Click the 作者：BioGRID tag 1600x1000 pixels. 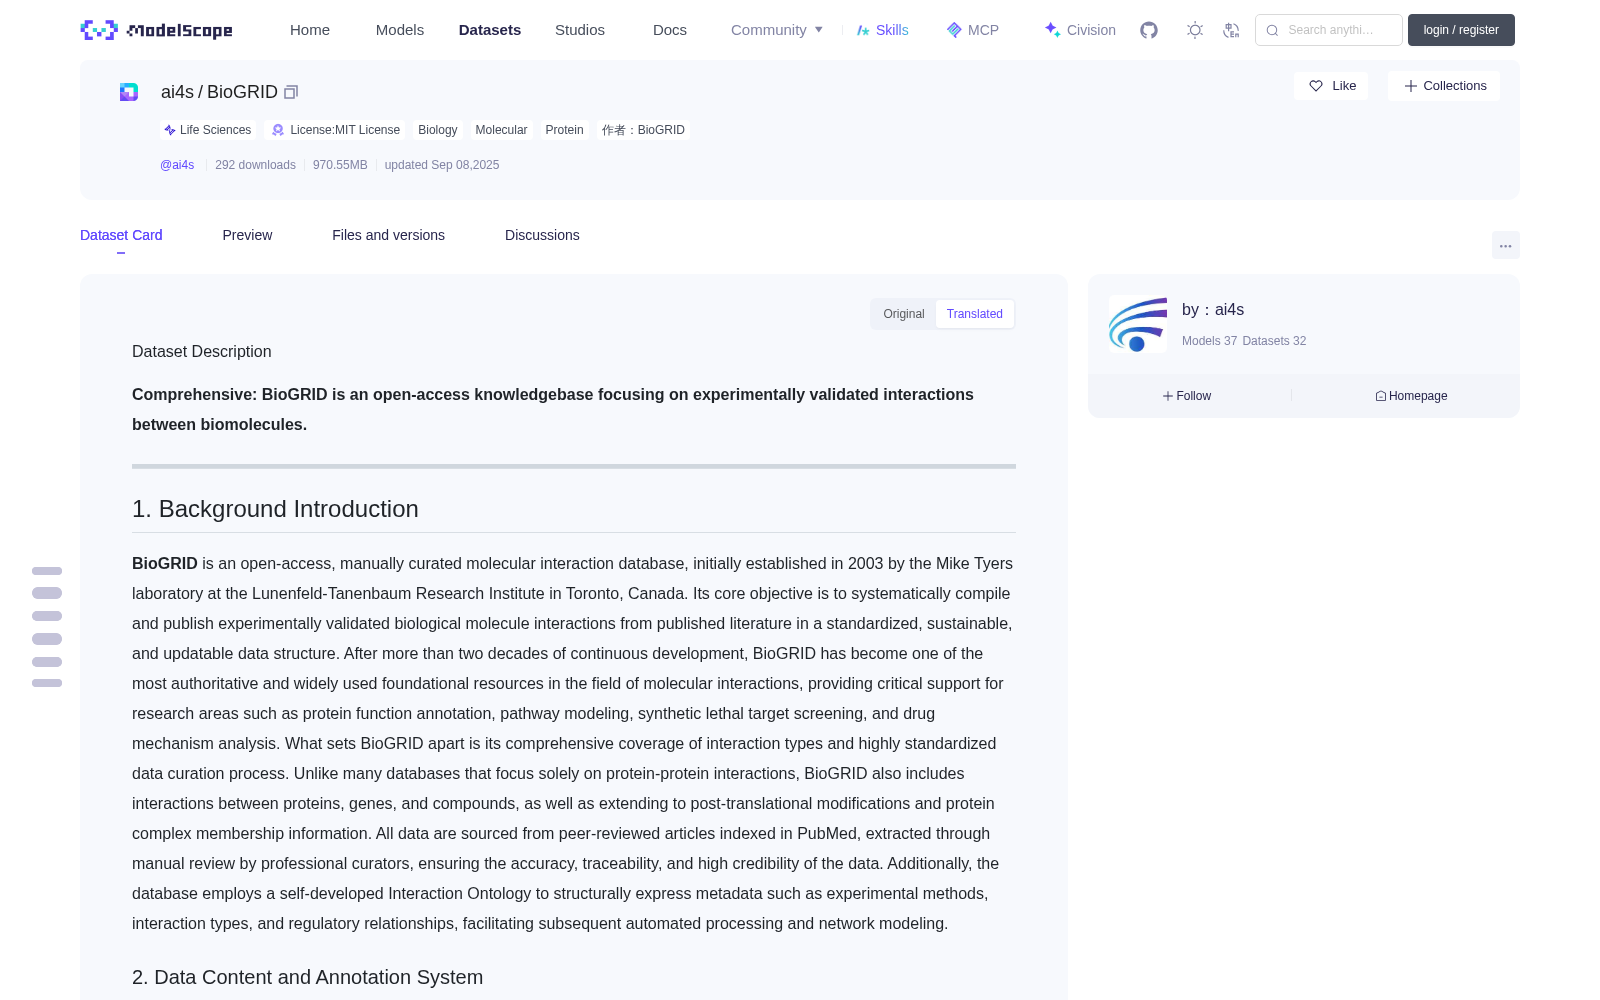tap(643, 130)
